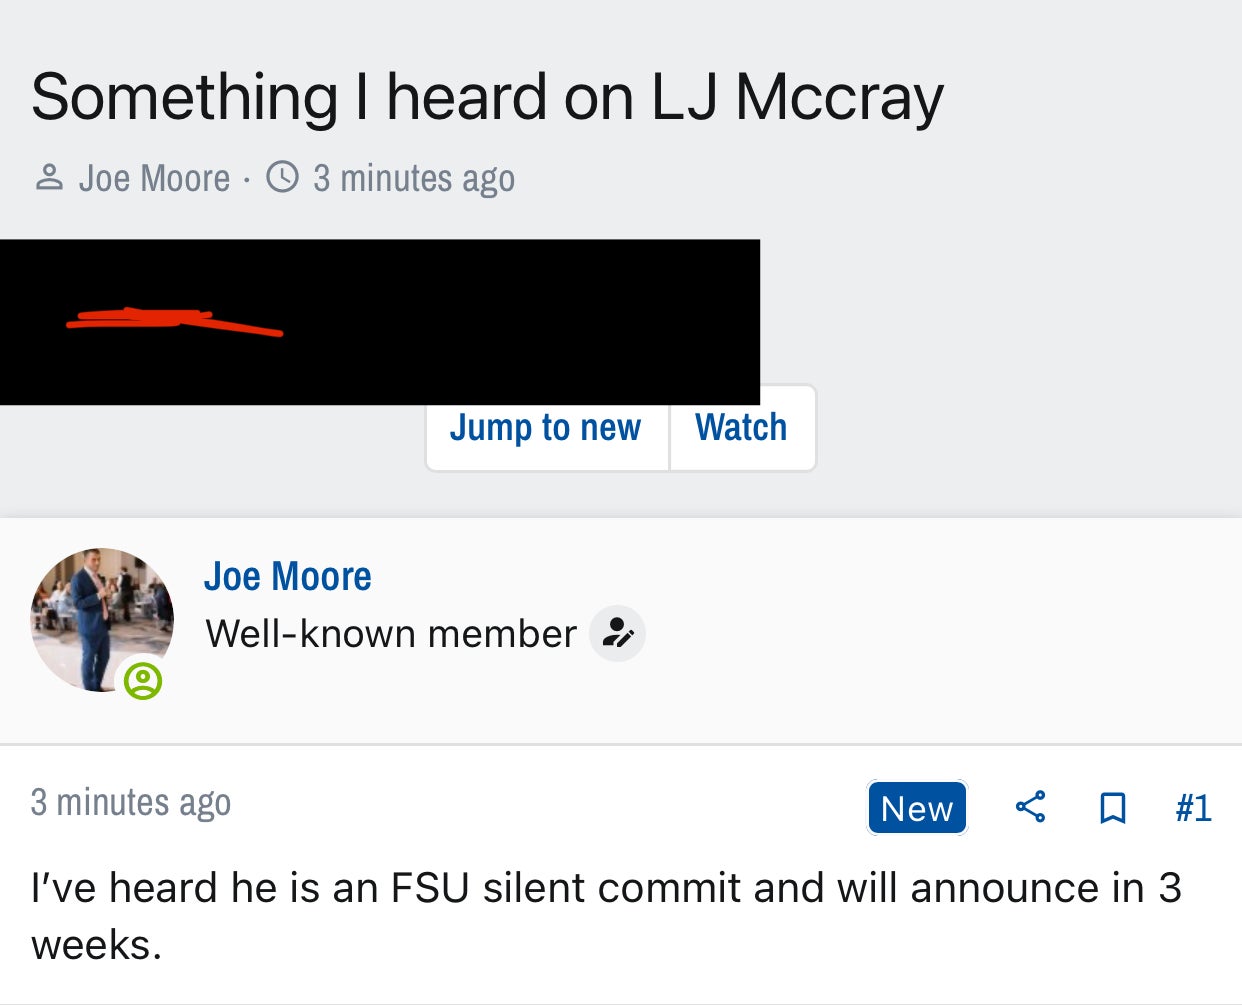This screenshot has width=1242, height=1005.
Task: Click the 'Something I heard on LJ Mccray' title
Action: [487, 98]
